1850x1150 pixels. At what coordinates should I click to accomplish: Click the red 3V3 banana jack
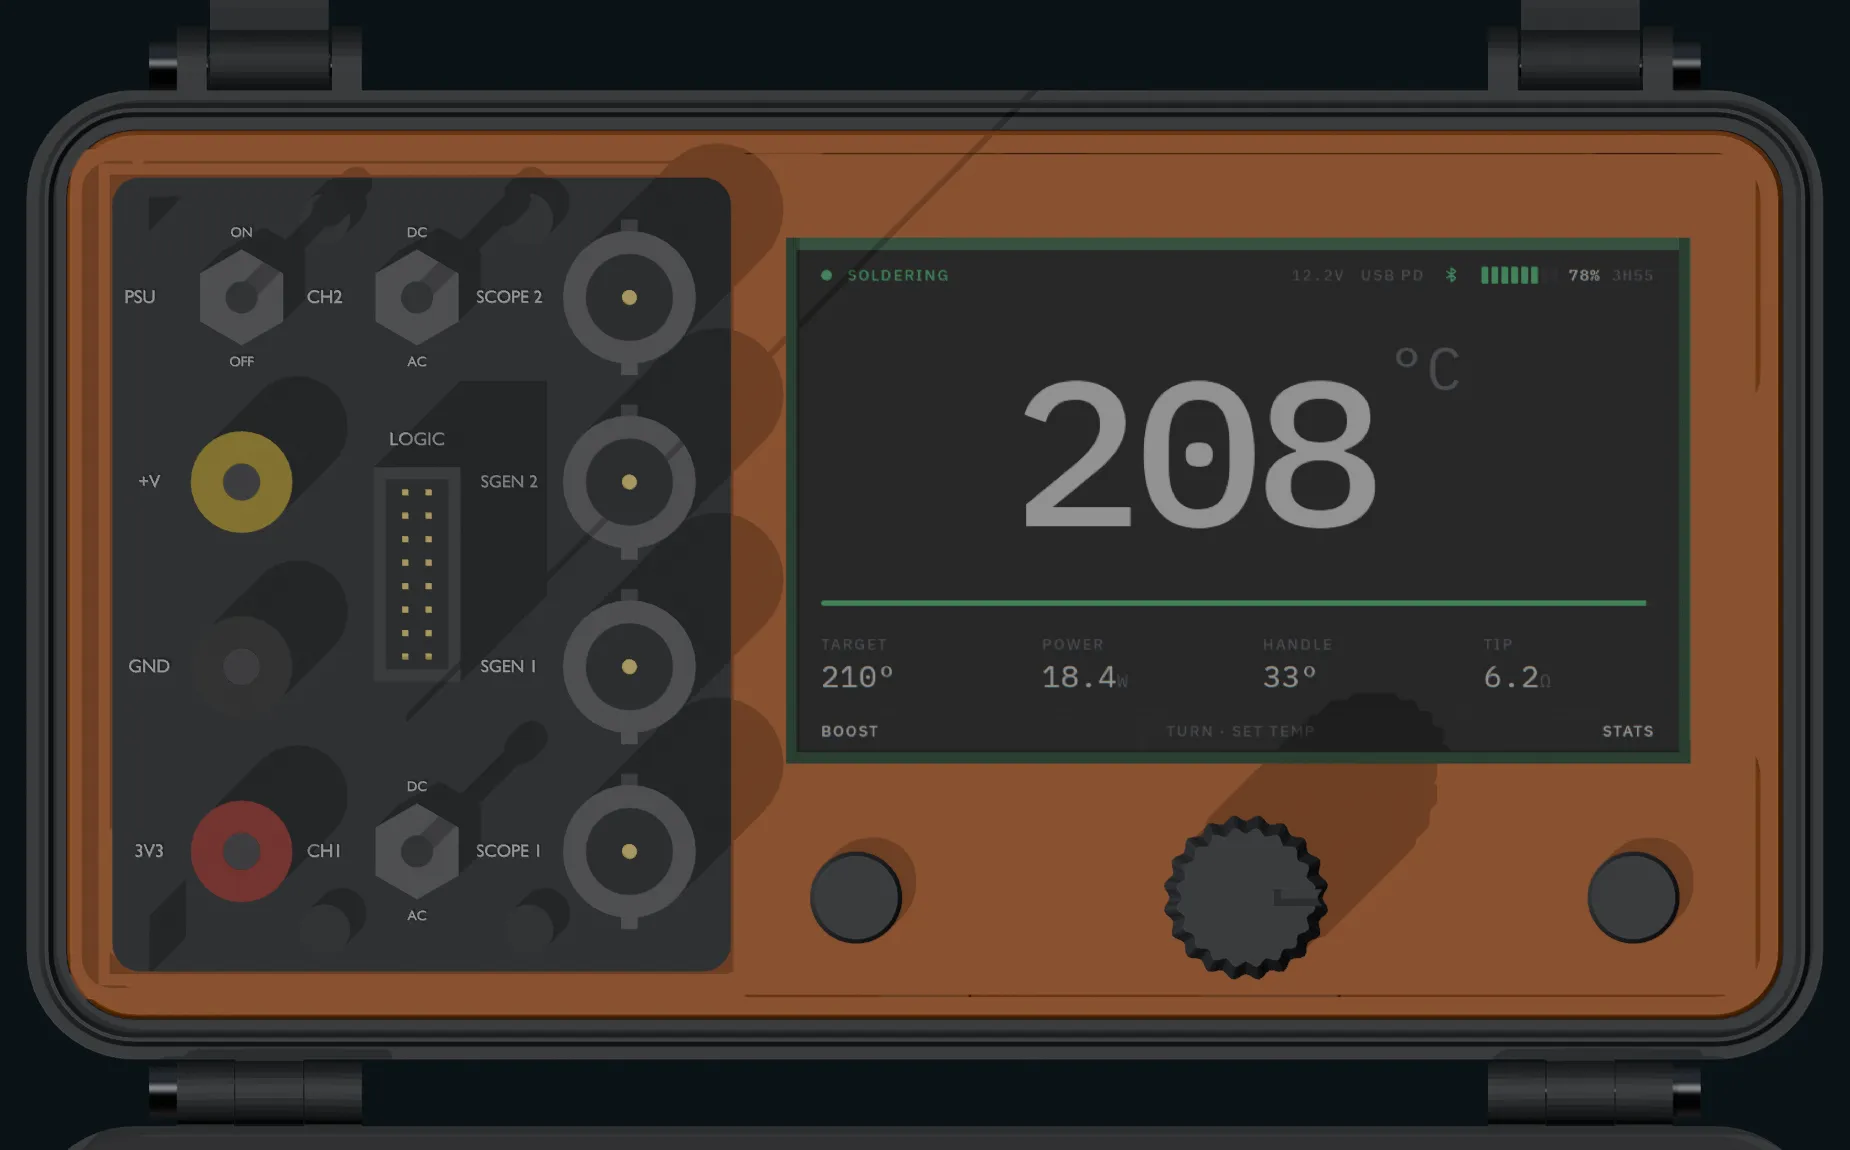point(241,851)
